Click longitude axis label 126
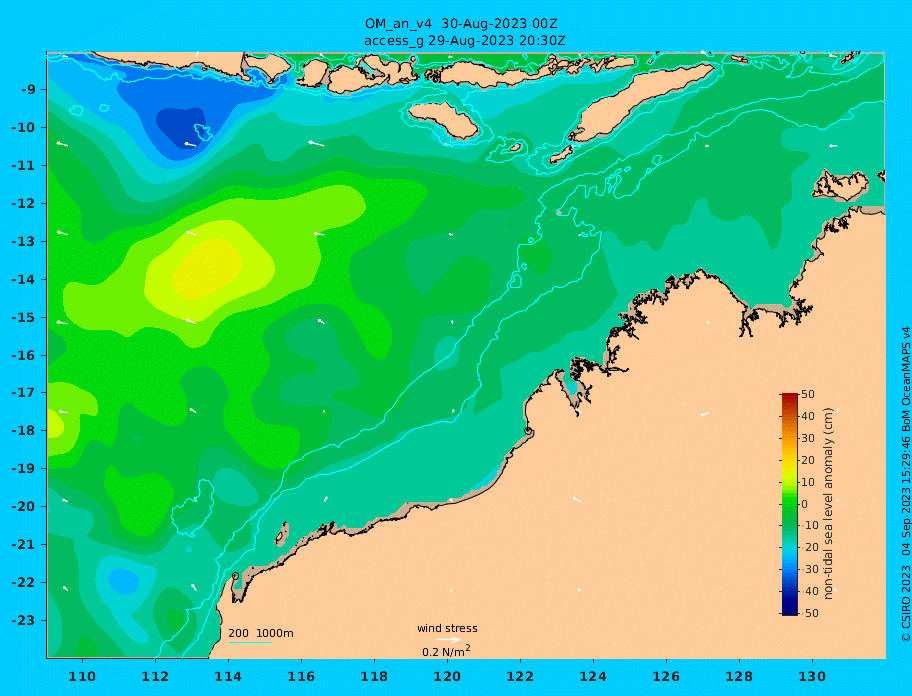 point(666,676)
